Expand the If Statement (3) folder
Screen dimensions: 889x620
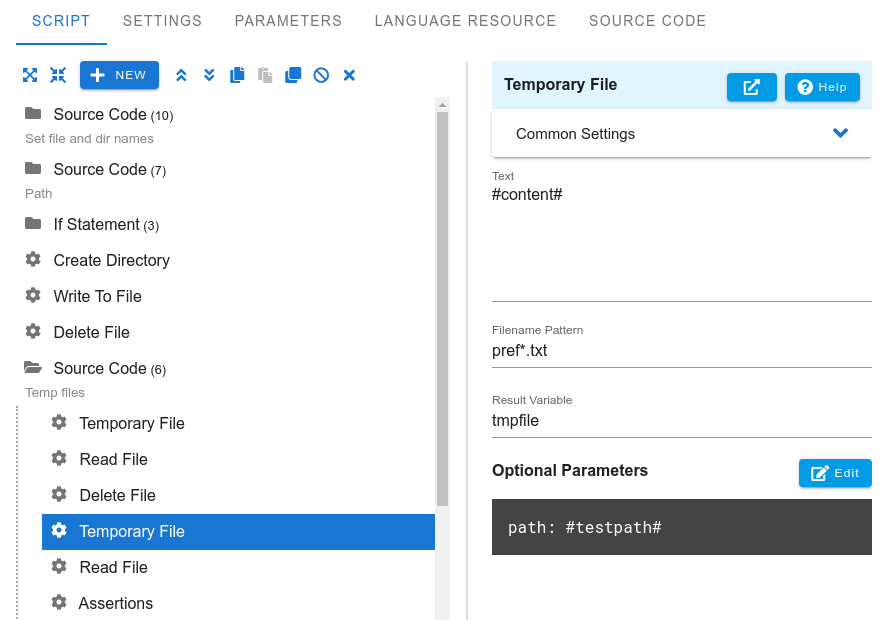(x=33, y=224)
